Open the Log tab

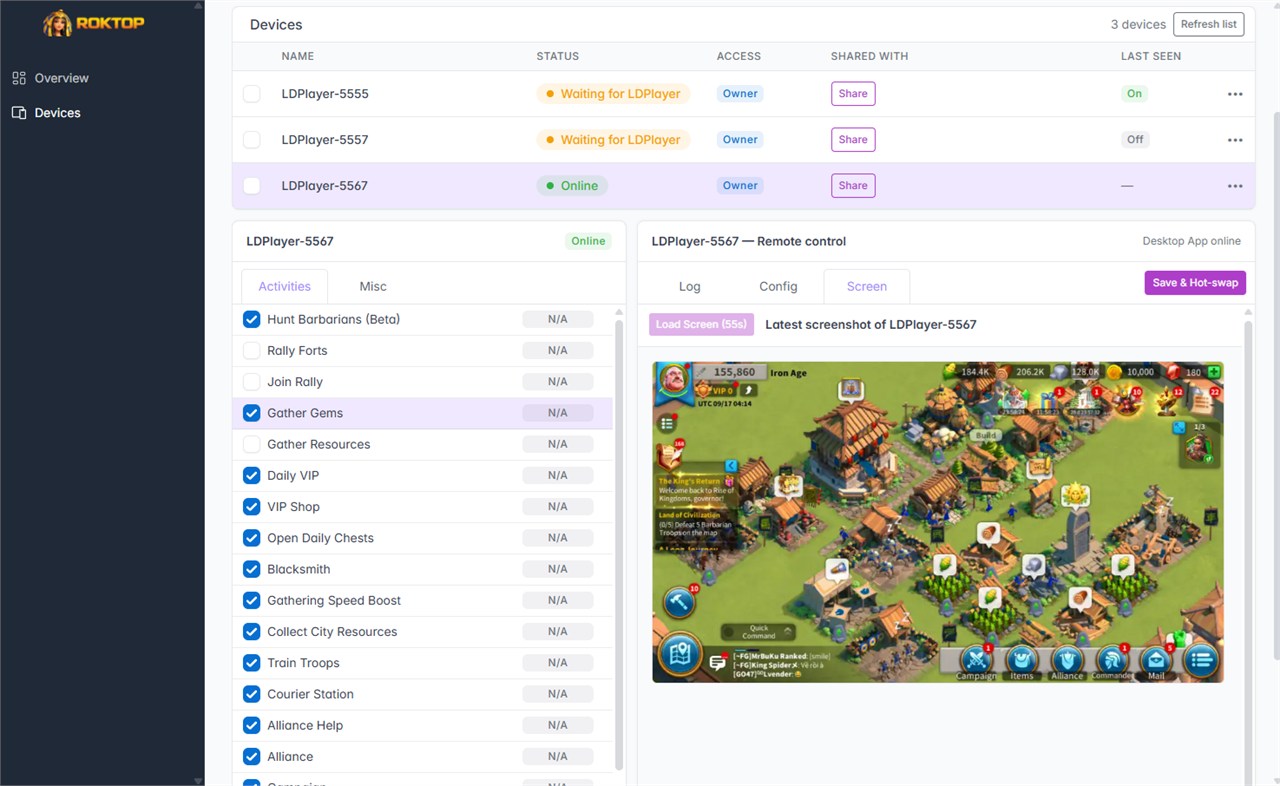[x=690, y=286]
